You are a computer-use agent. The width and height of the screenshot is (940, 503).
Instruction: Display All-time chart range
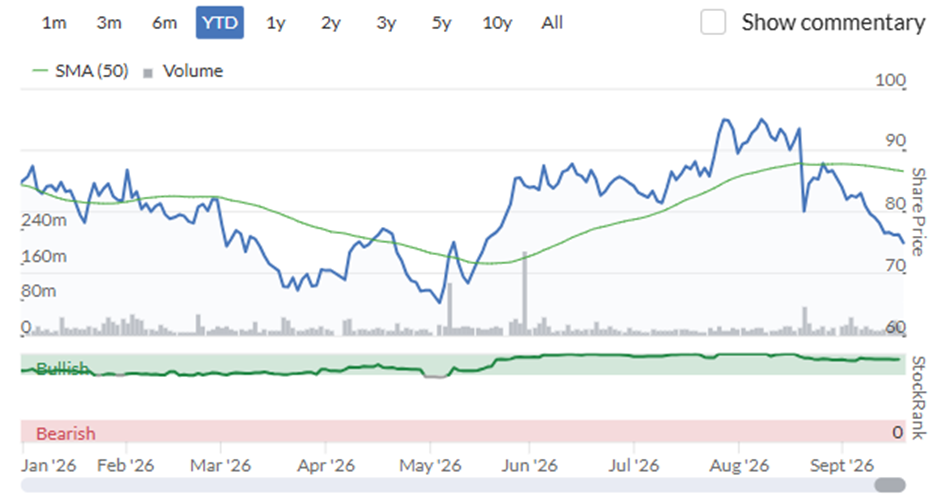pyautogui.click(x=552, y=23)
